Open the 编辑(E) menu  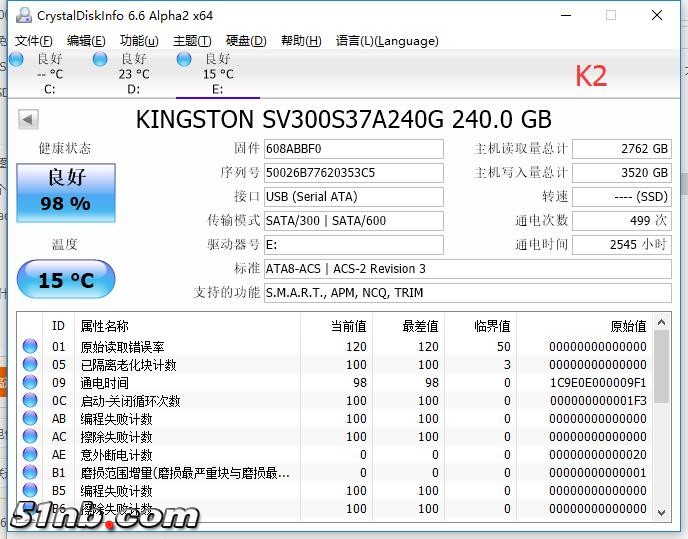(x=86, y=41)
